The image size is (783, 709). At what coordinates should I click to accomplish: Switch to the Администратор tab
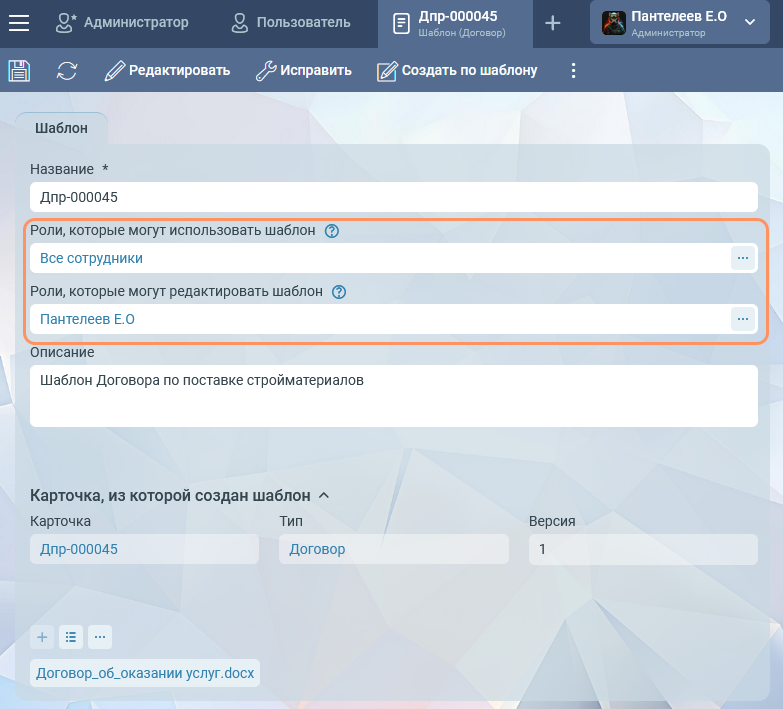[122, 22]
